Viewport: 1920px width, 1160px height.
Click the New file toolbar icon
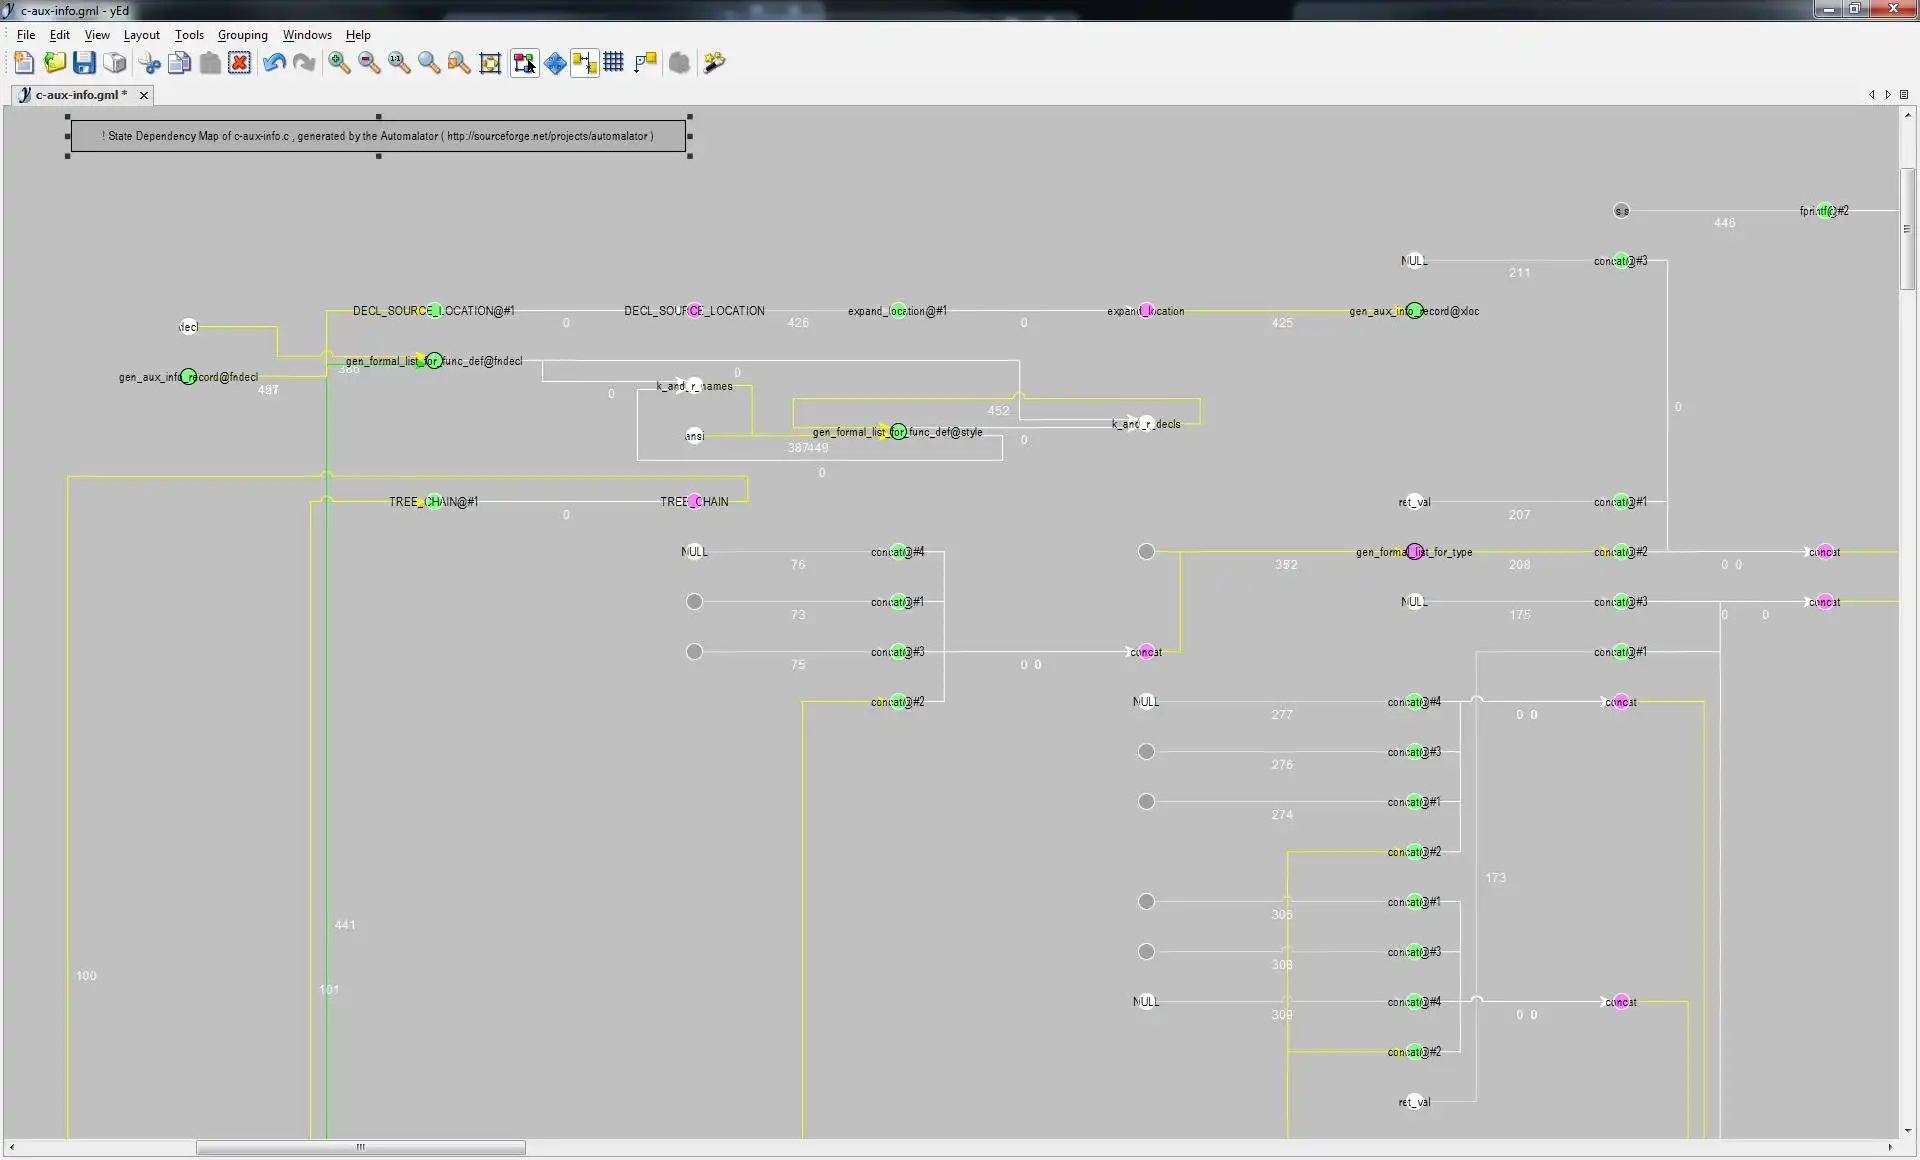point(23,62)
